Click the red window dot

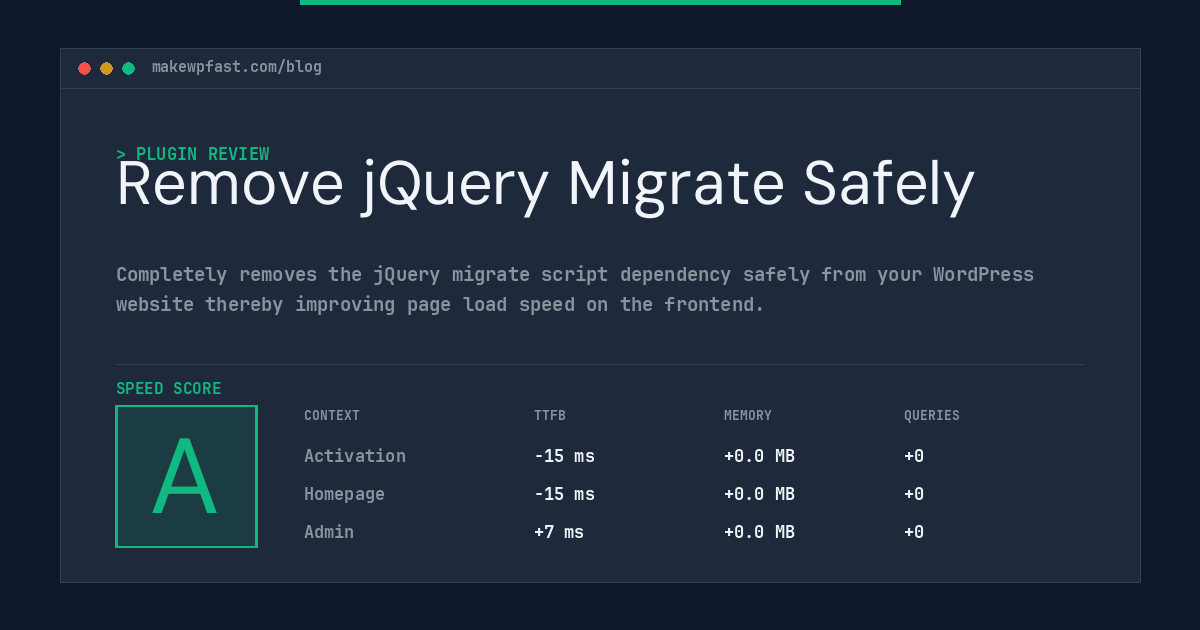pos(84,68)
